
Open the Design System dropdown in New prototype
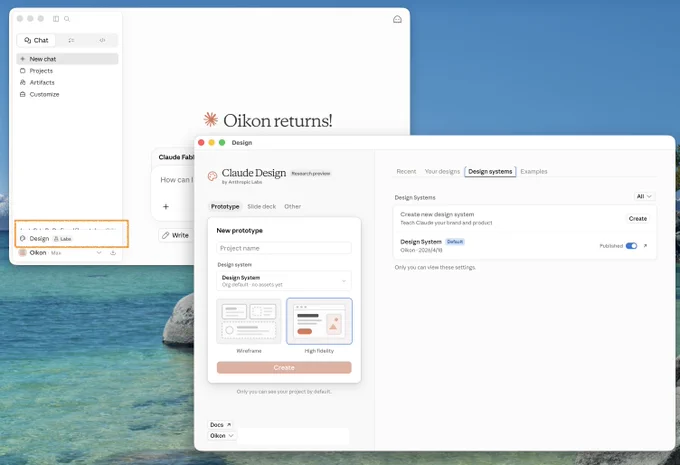pyautogui.click(x=284, y=281)
